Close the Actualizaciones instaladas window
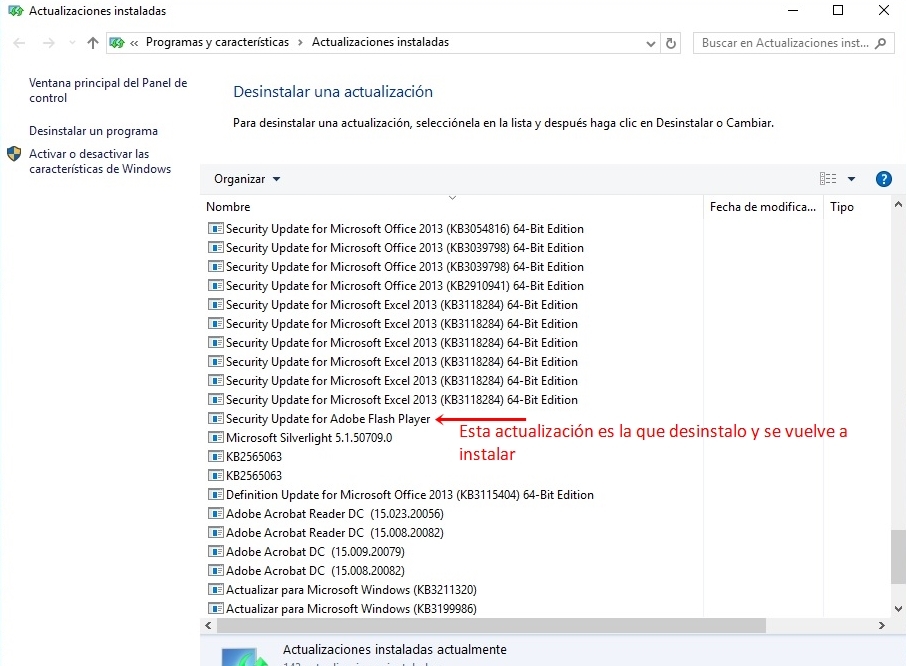This screenshot has width=906, height=666. tap(883, 10)
